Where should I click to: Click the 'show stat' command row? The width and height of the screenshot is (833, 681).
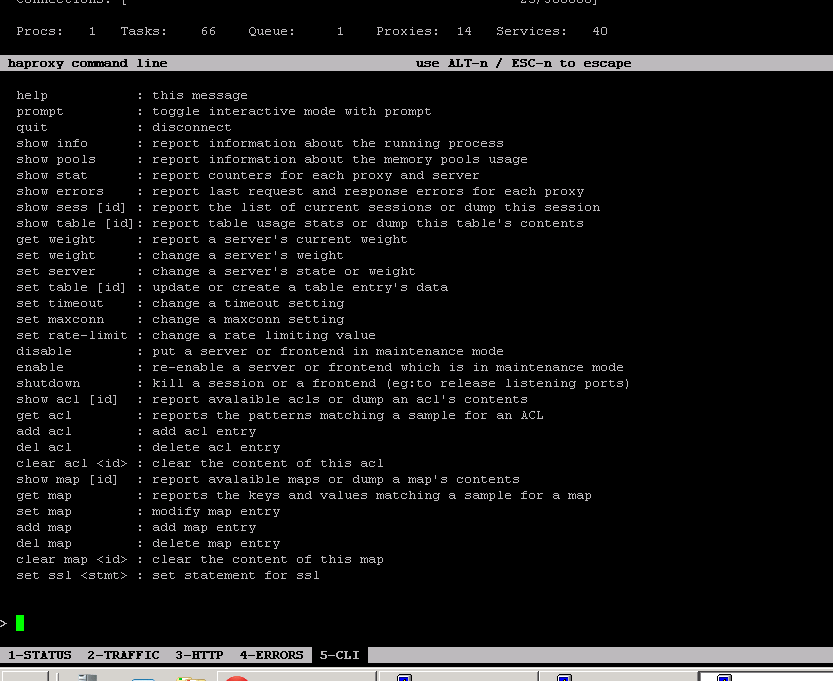click(x=248, y=175)
